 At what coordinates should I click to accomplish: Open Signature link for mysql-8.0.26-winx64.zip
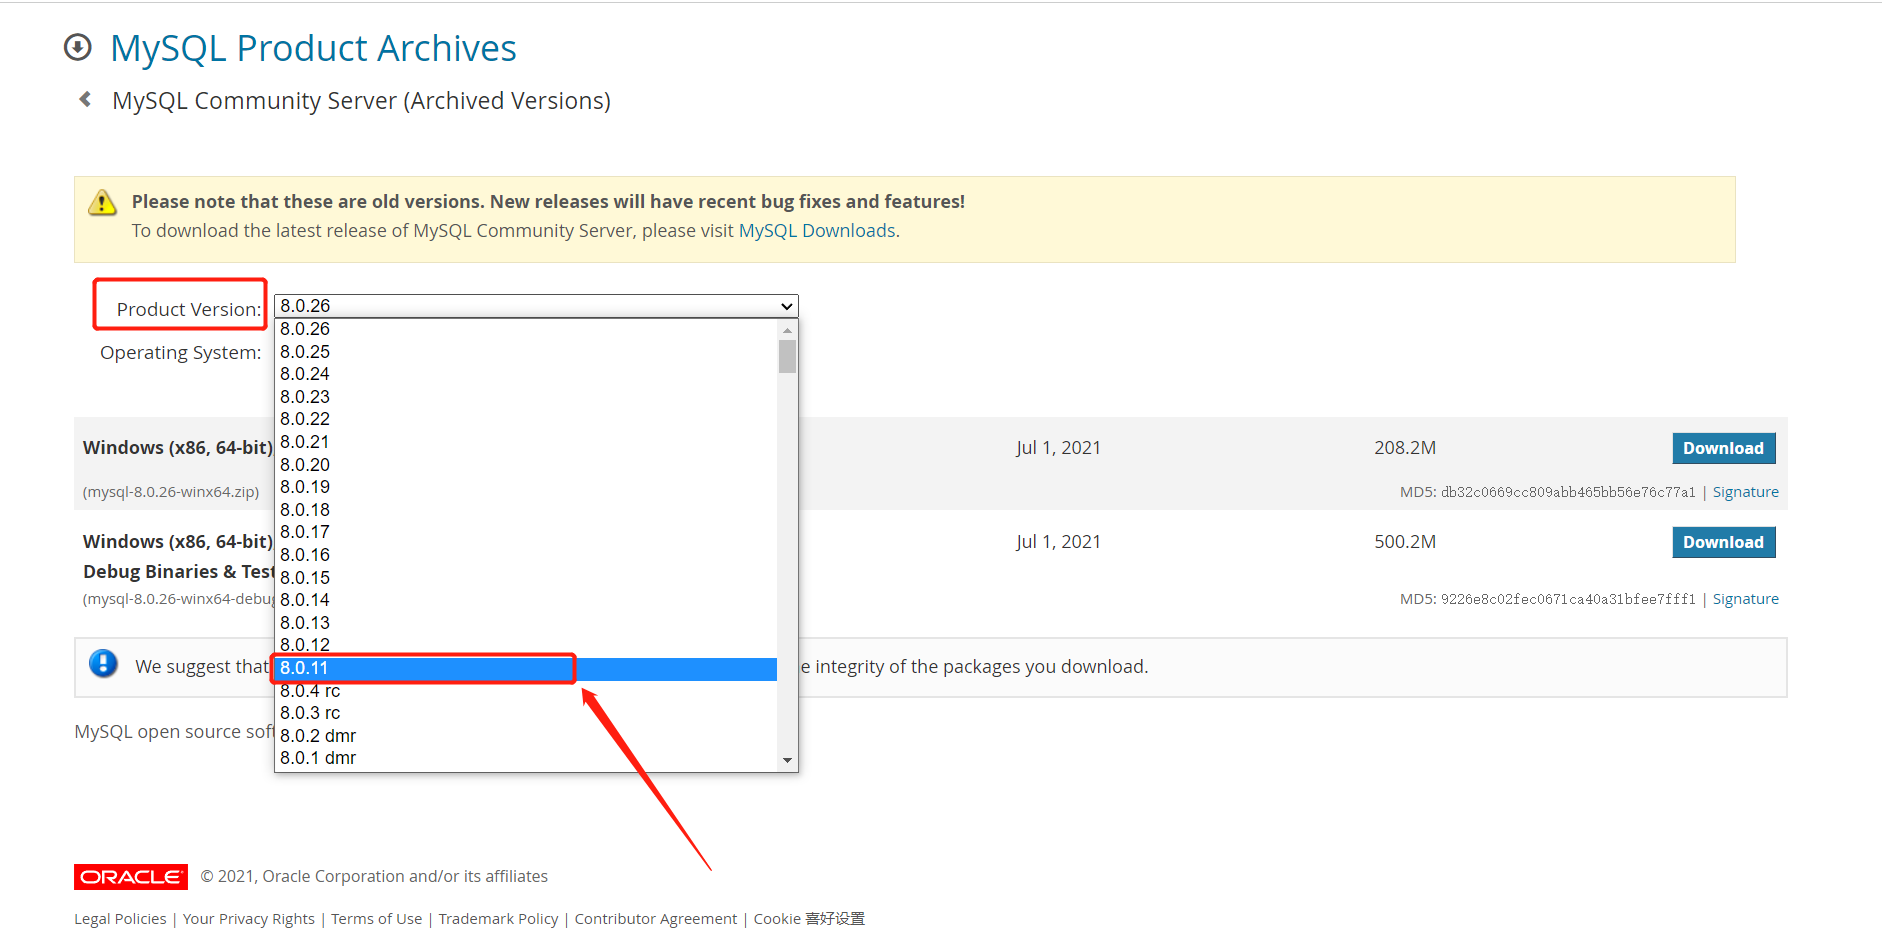pyautogui.click(x=1746, y=492)
